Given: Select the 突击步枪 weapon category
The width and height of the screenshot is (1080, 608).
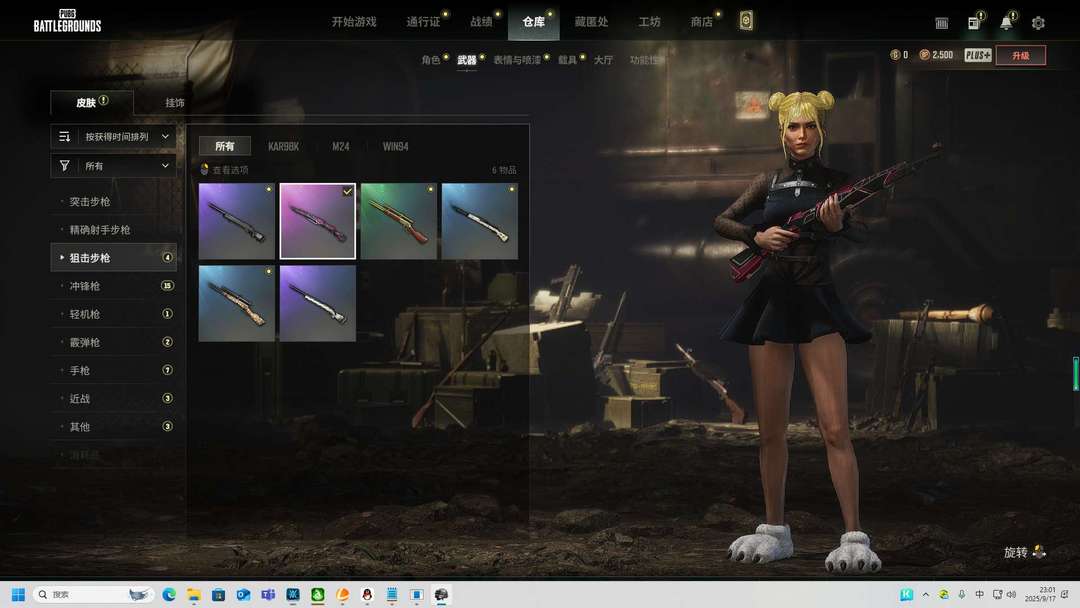Looking at the screenshot, I should click(x=114, y=201).
